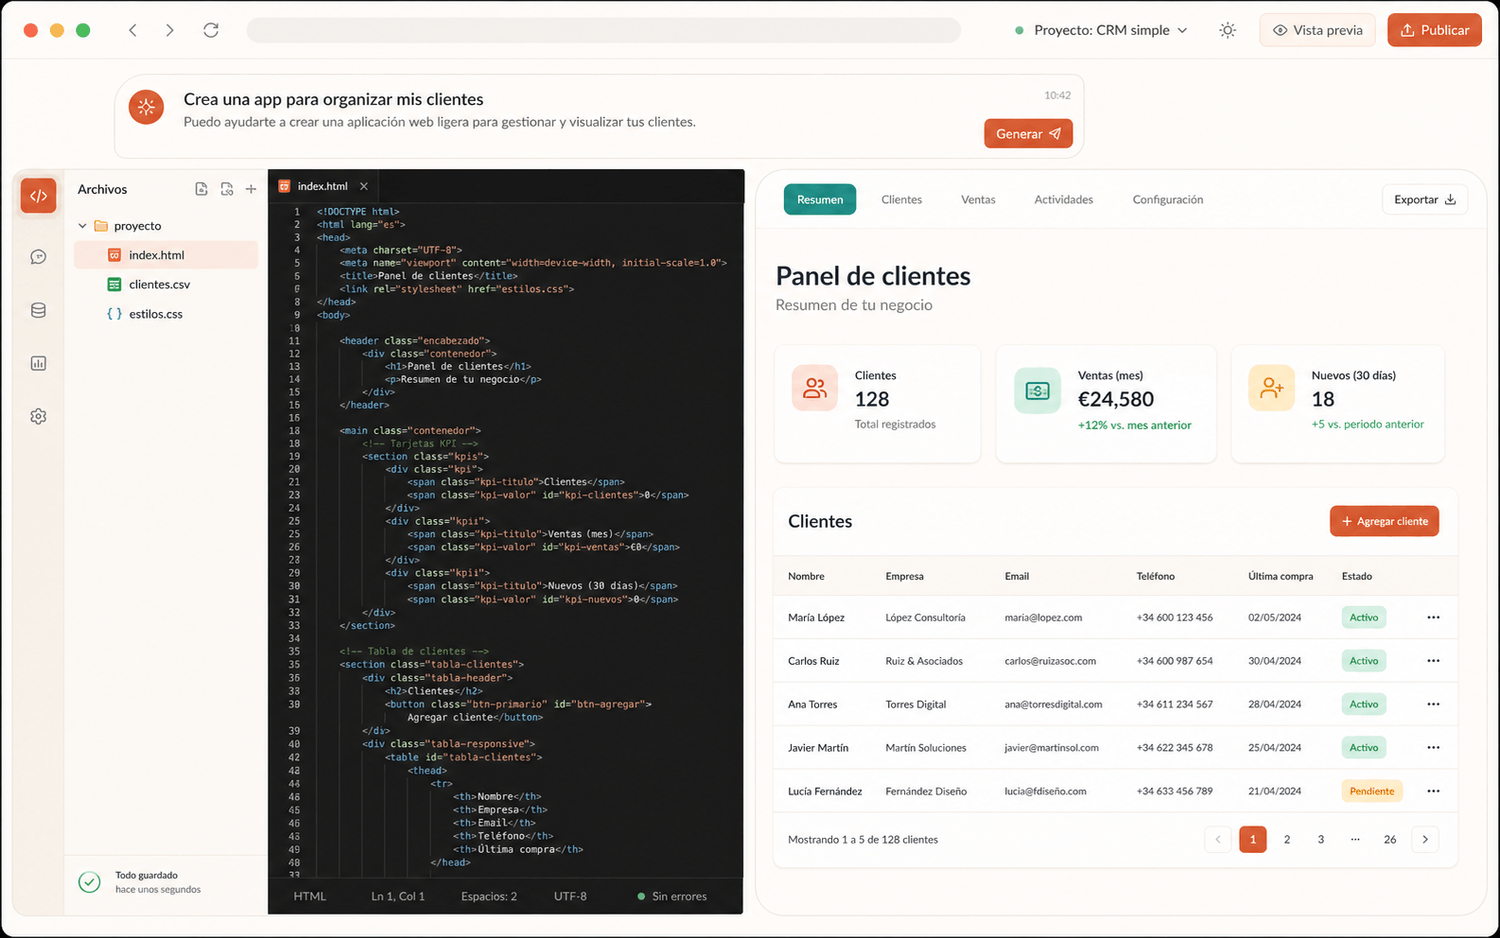Click the HTML language status bar entry

coord(310,896)
